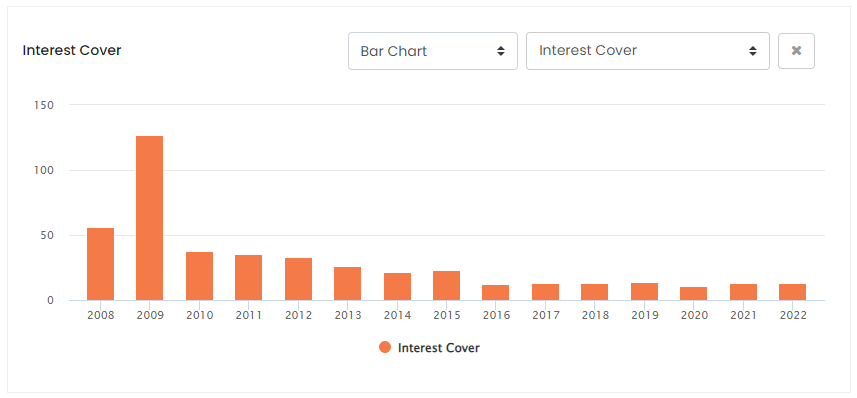Click the 2020 bar

(694, 294)
